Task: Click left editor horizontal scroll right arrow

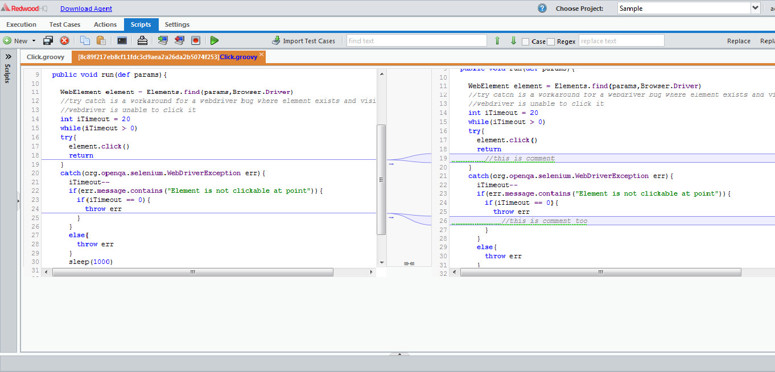Action: [372, 272]
